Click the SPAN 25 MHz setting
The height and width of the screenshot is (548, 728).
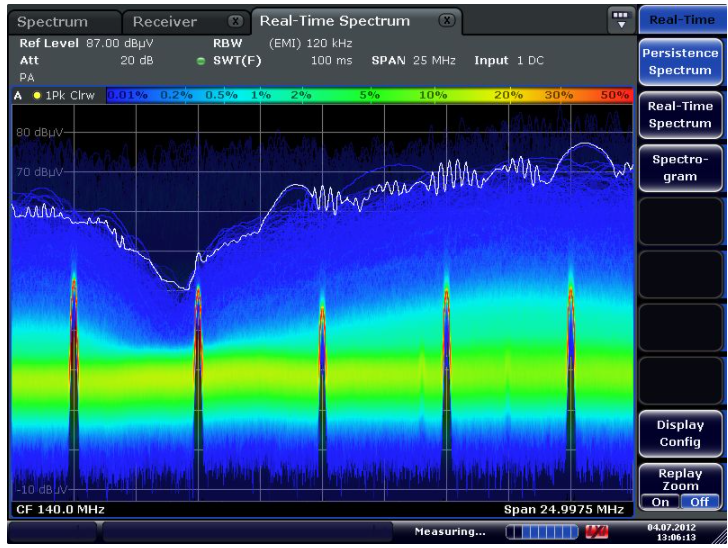pos(413,60)
